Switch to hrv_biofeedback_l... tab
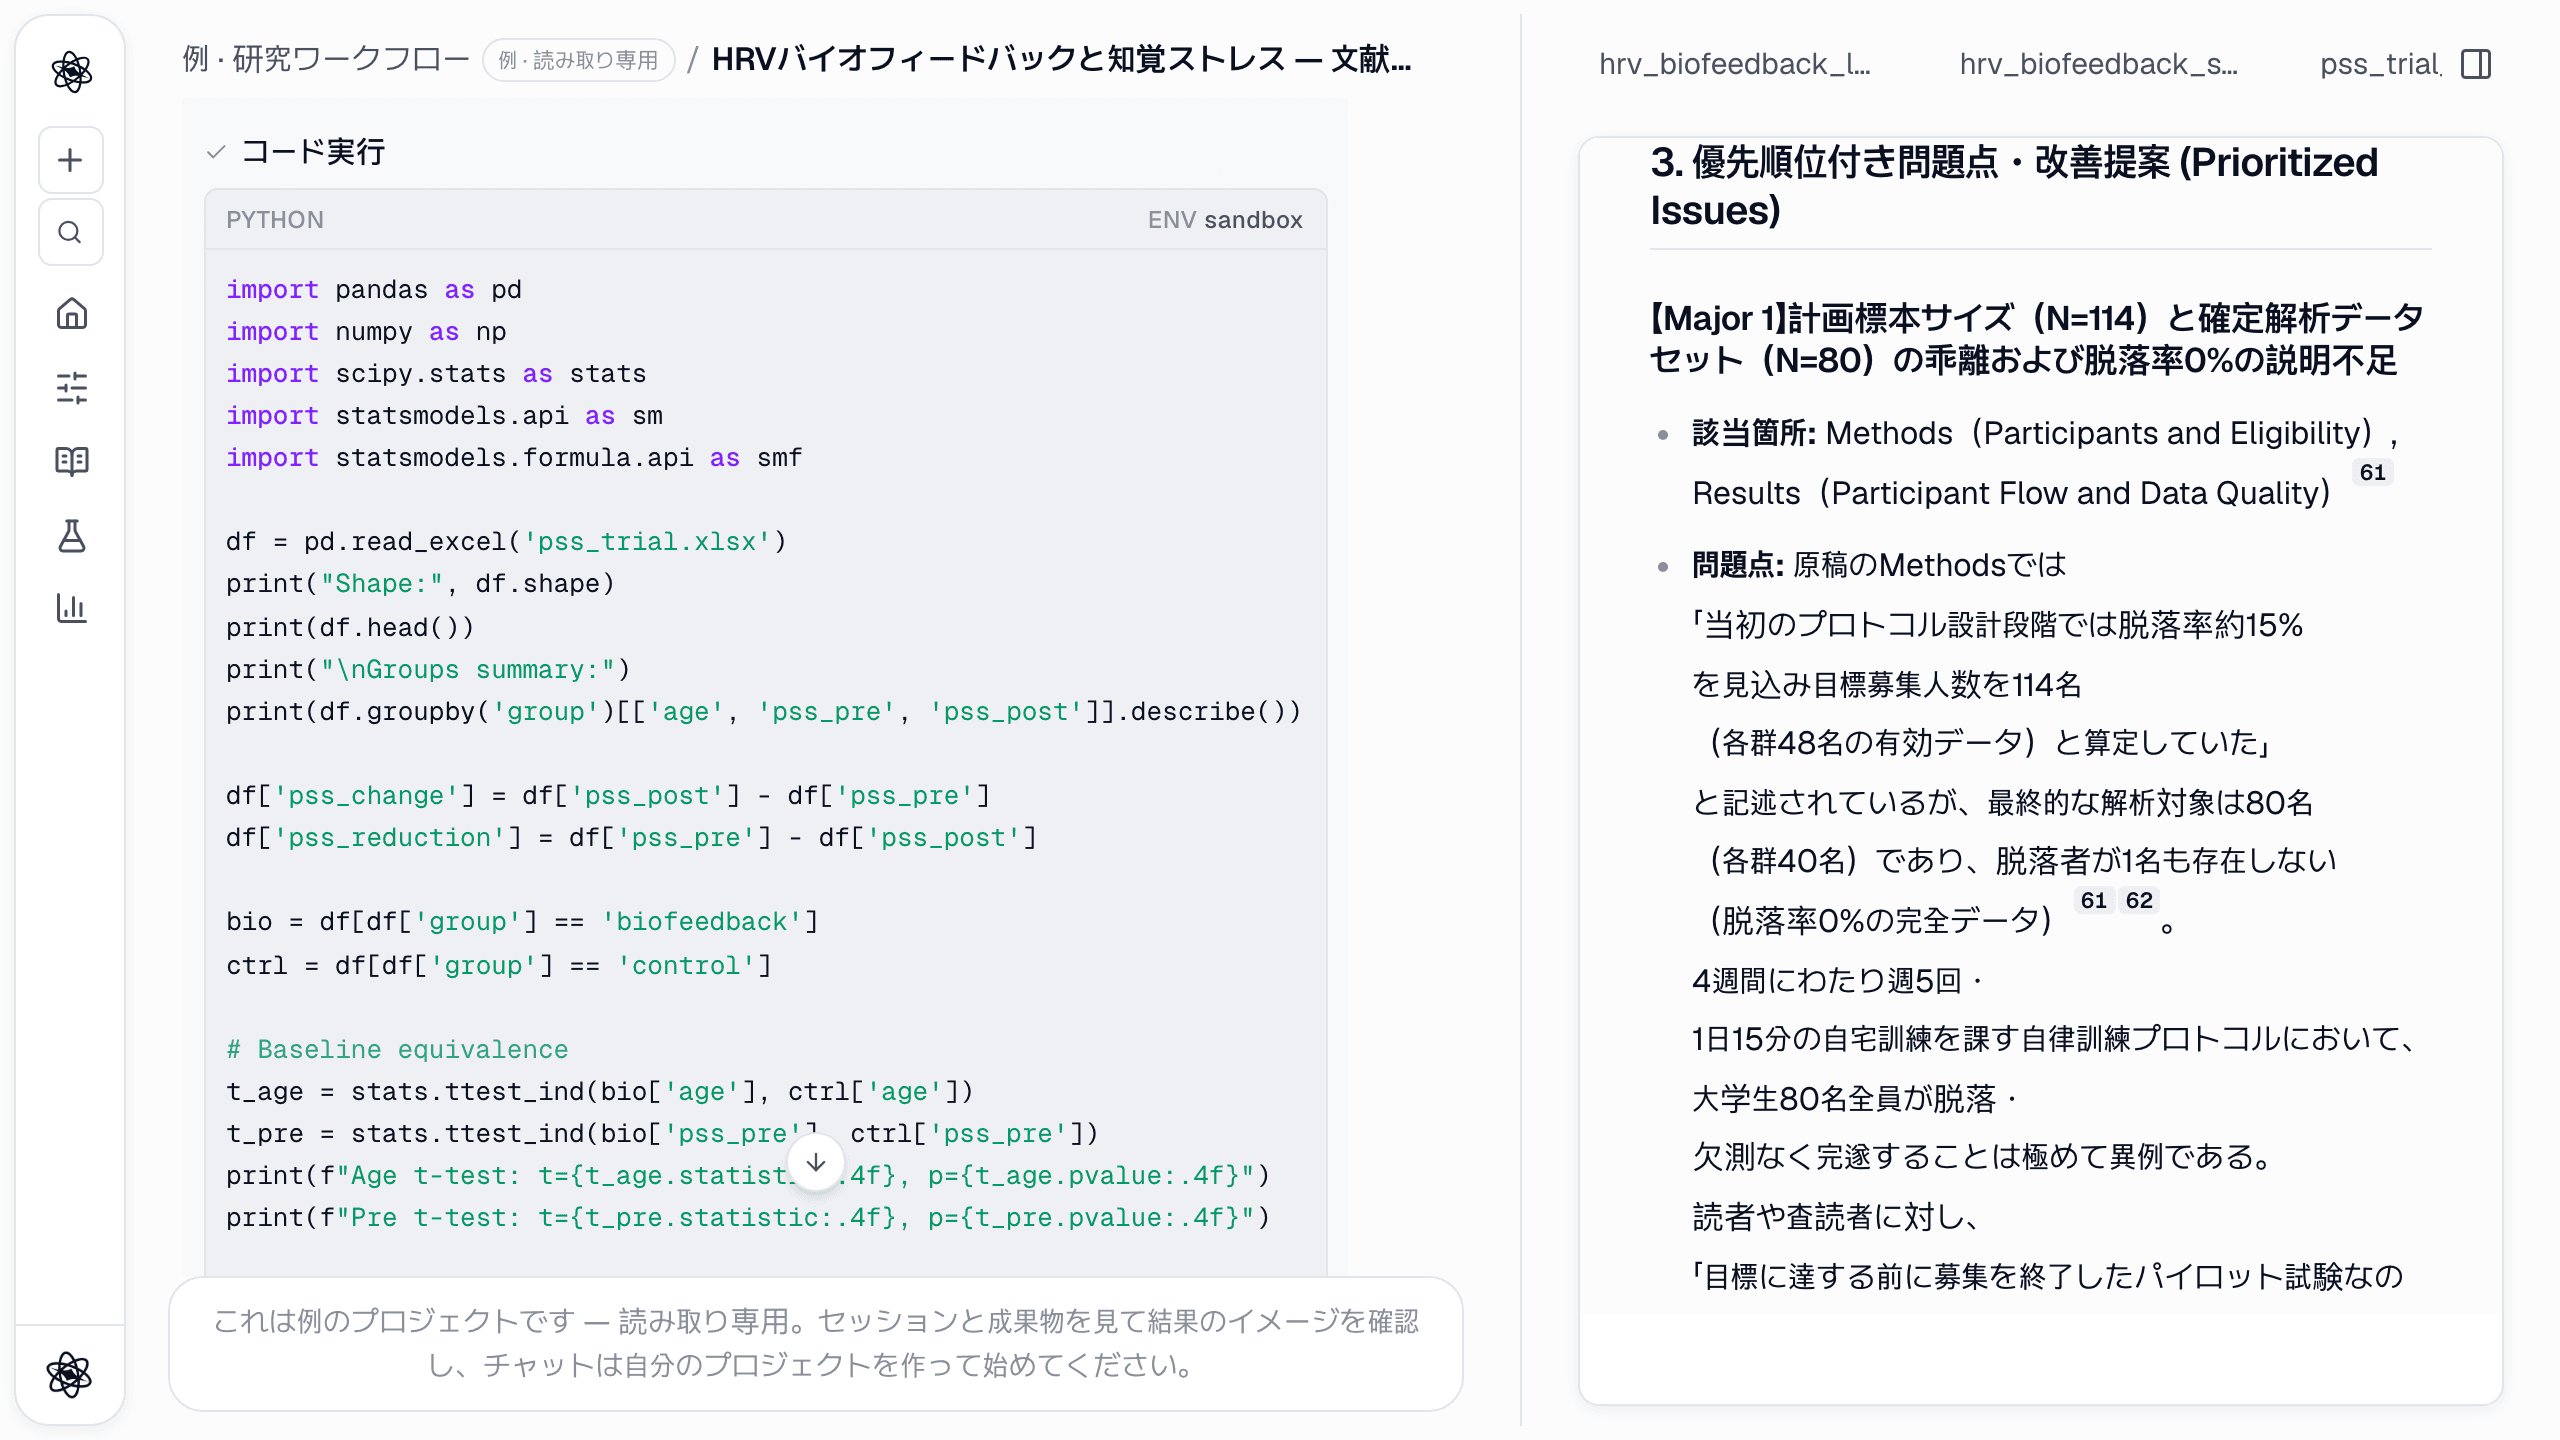2560x1440 pixels. tap(1734, 64)
